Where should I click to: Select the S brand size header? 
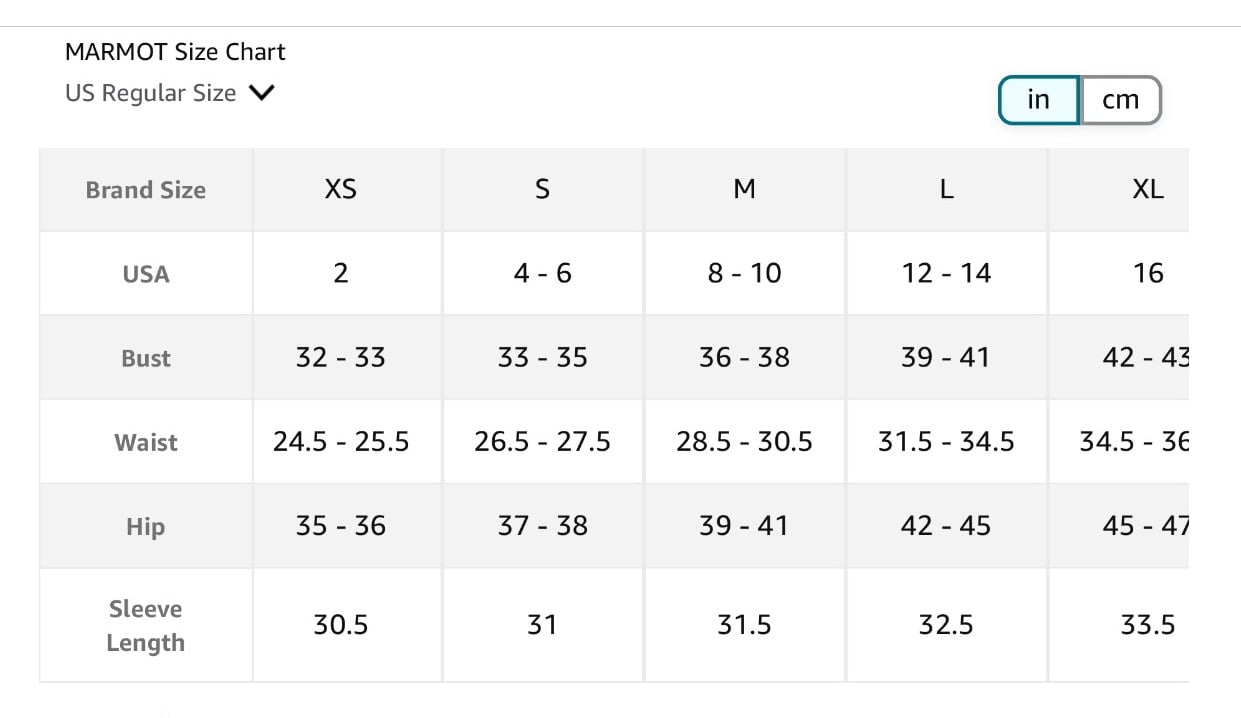click(542, 189)
